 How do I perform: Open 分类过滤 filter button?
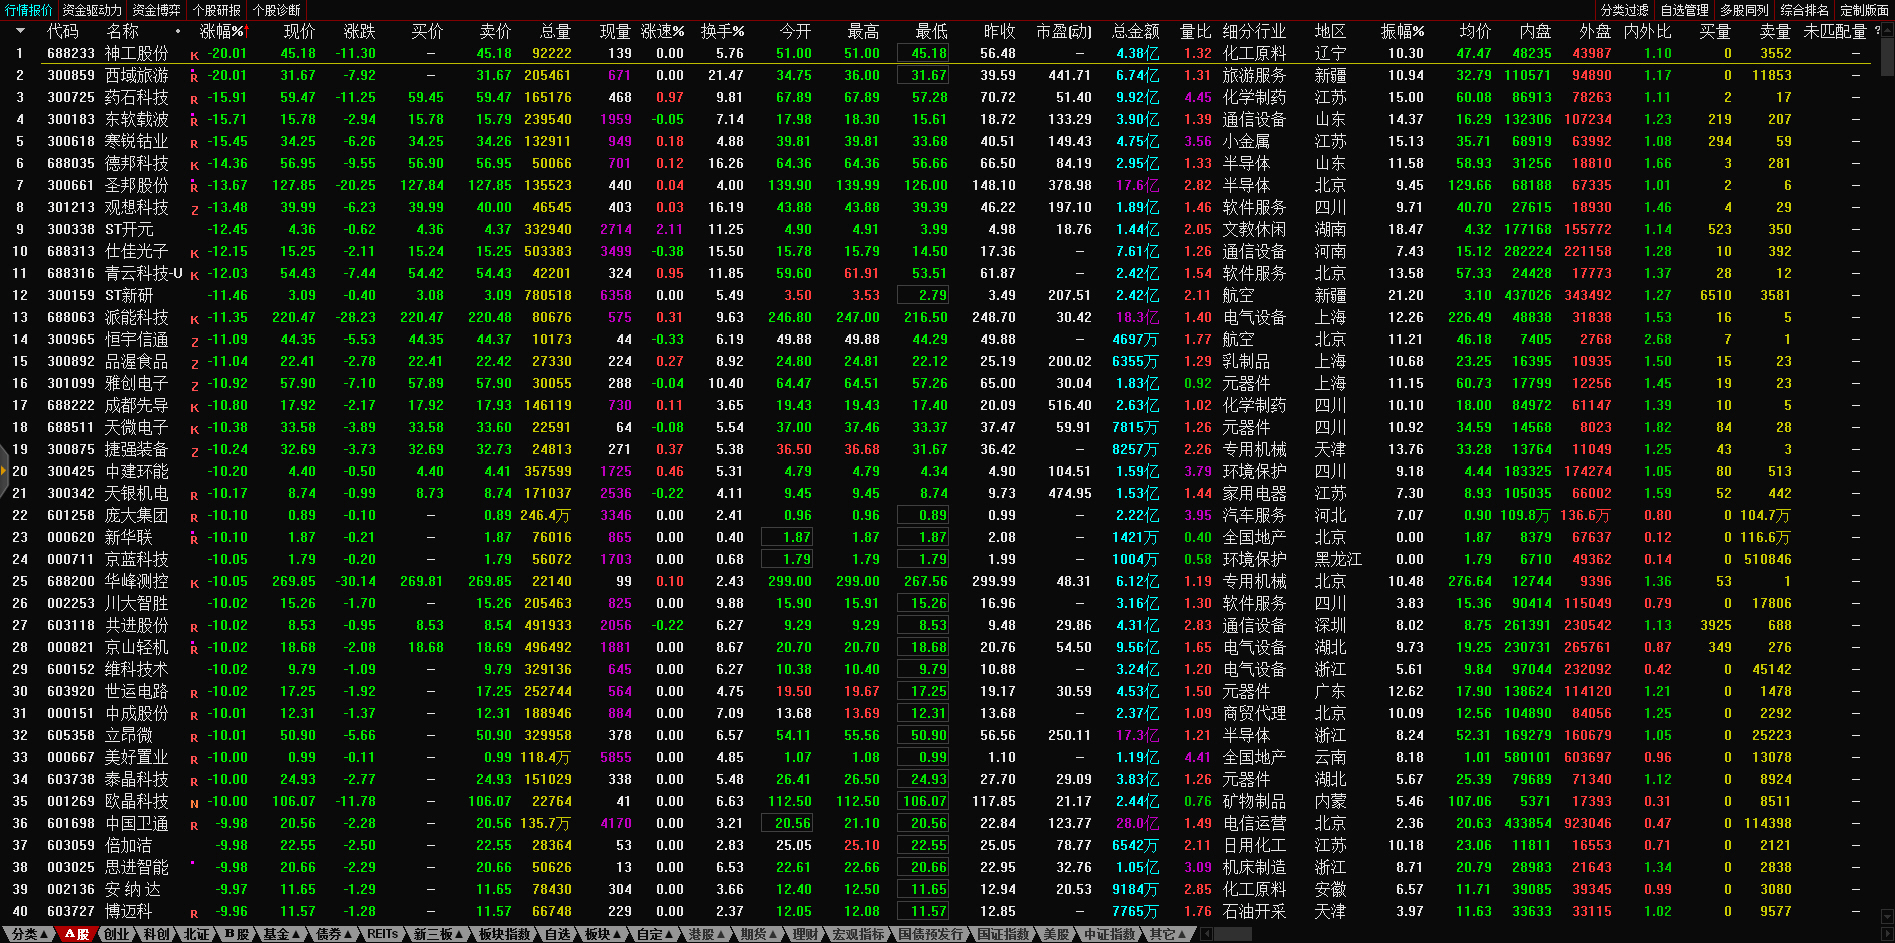coord(1624,10)
